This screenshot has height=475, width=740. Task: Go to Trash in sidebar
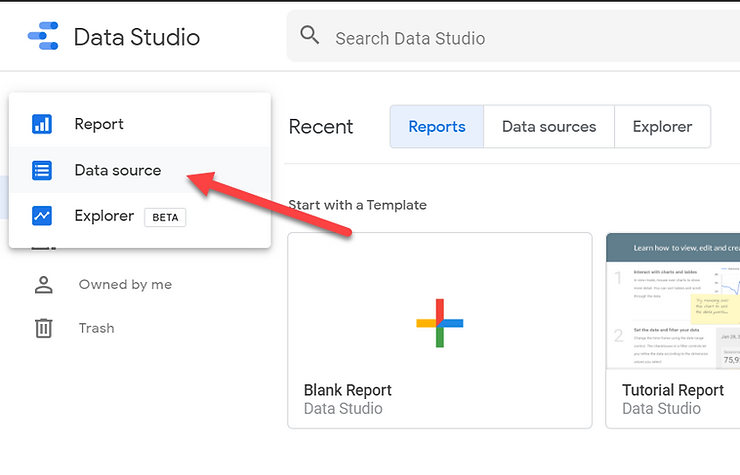coord(97,328)
